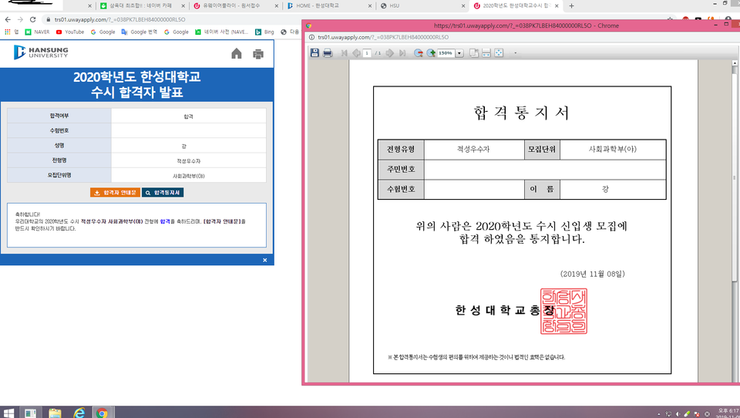
Task: Click the 사회과학부(야) cell in the notice
Action: point(613,149)
